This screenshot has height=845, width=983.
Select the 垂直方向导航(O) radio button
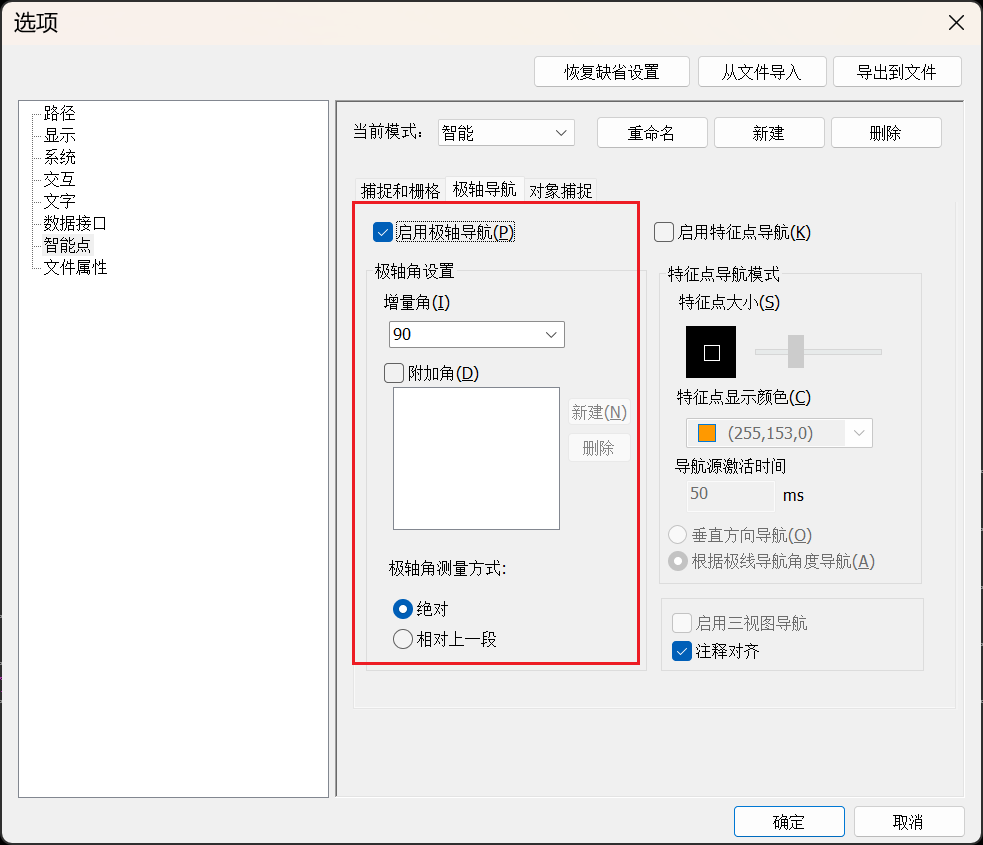point(678,535)
